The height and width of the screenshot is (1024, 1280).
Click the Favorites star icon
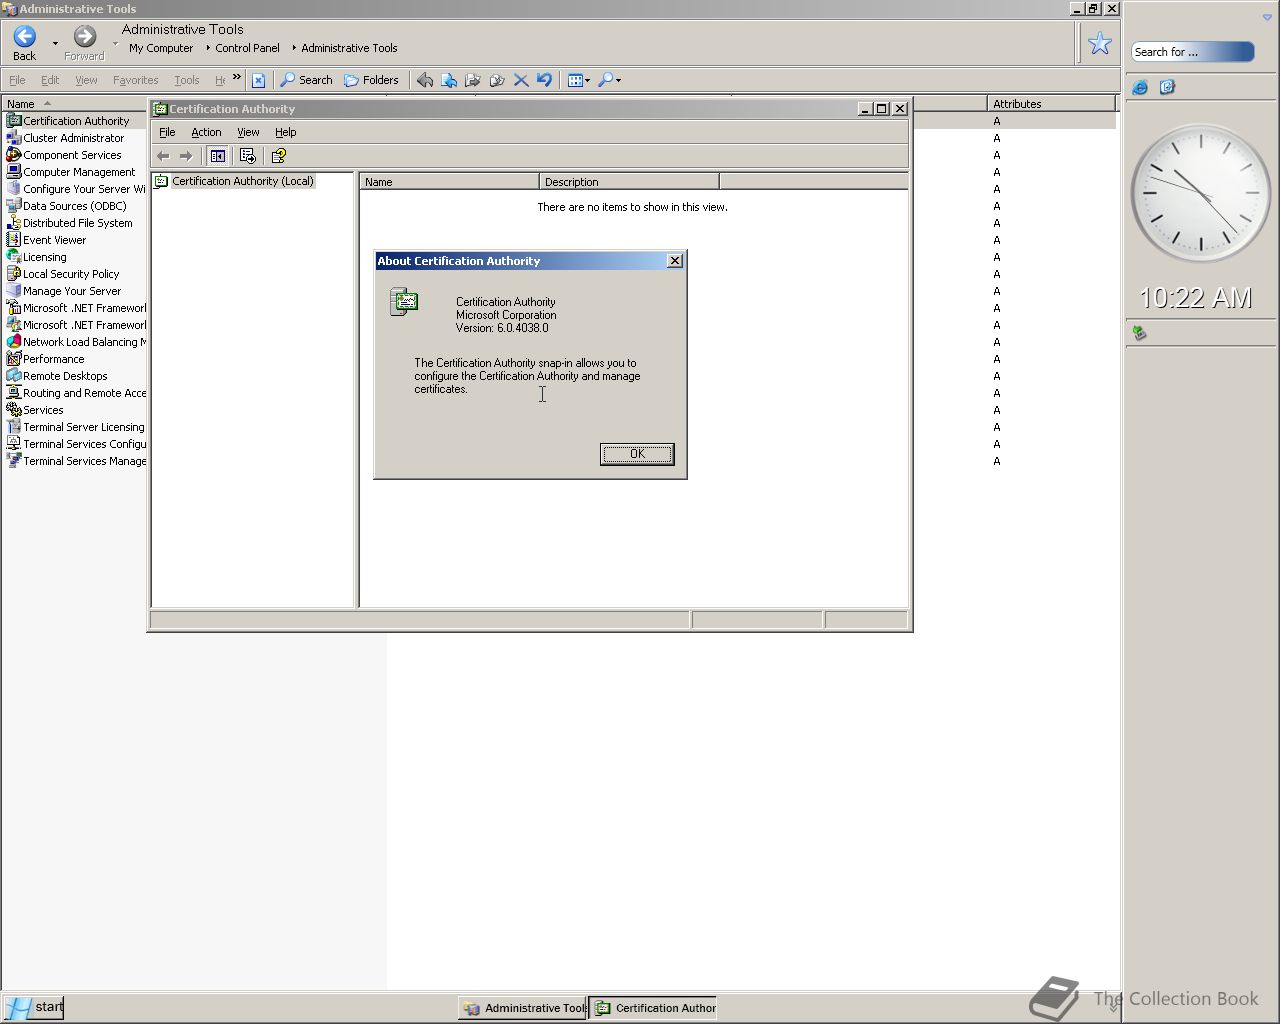[x=1100, y=43]
